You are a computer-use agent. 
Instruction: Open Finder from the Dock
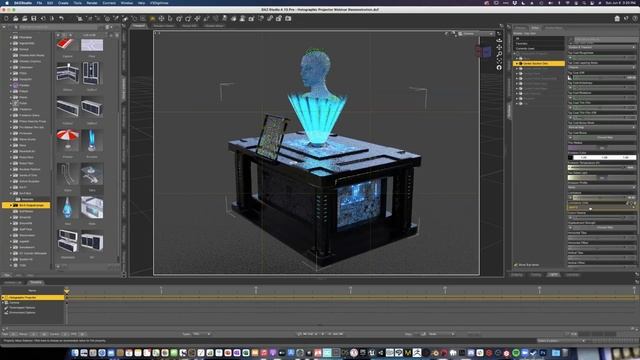click(75, 353)
